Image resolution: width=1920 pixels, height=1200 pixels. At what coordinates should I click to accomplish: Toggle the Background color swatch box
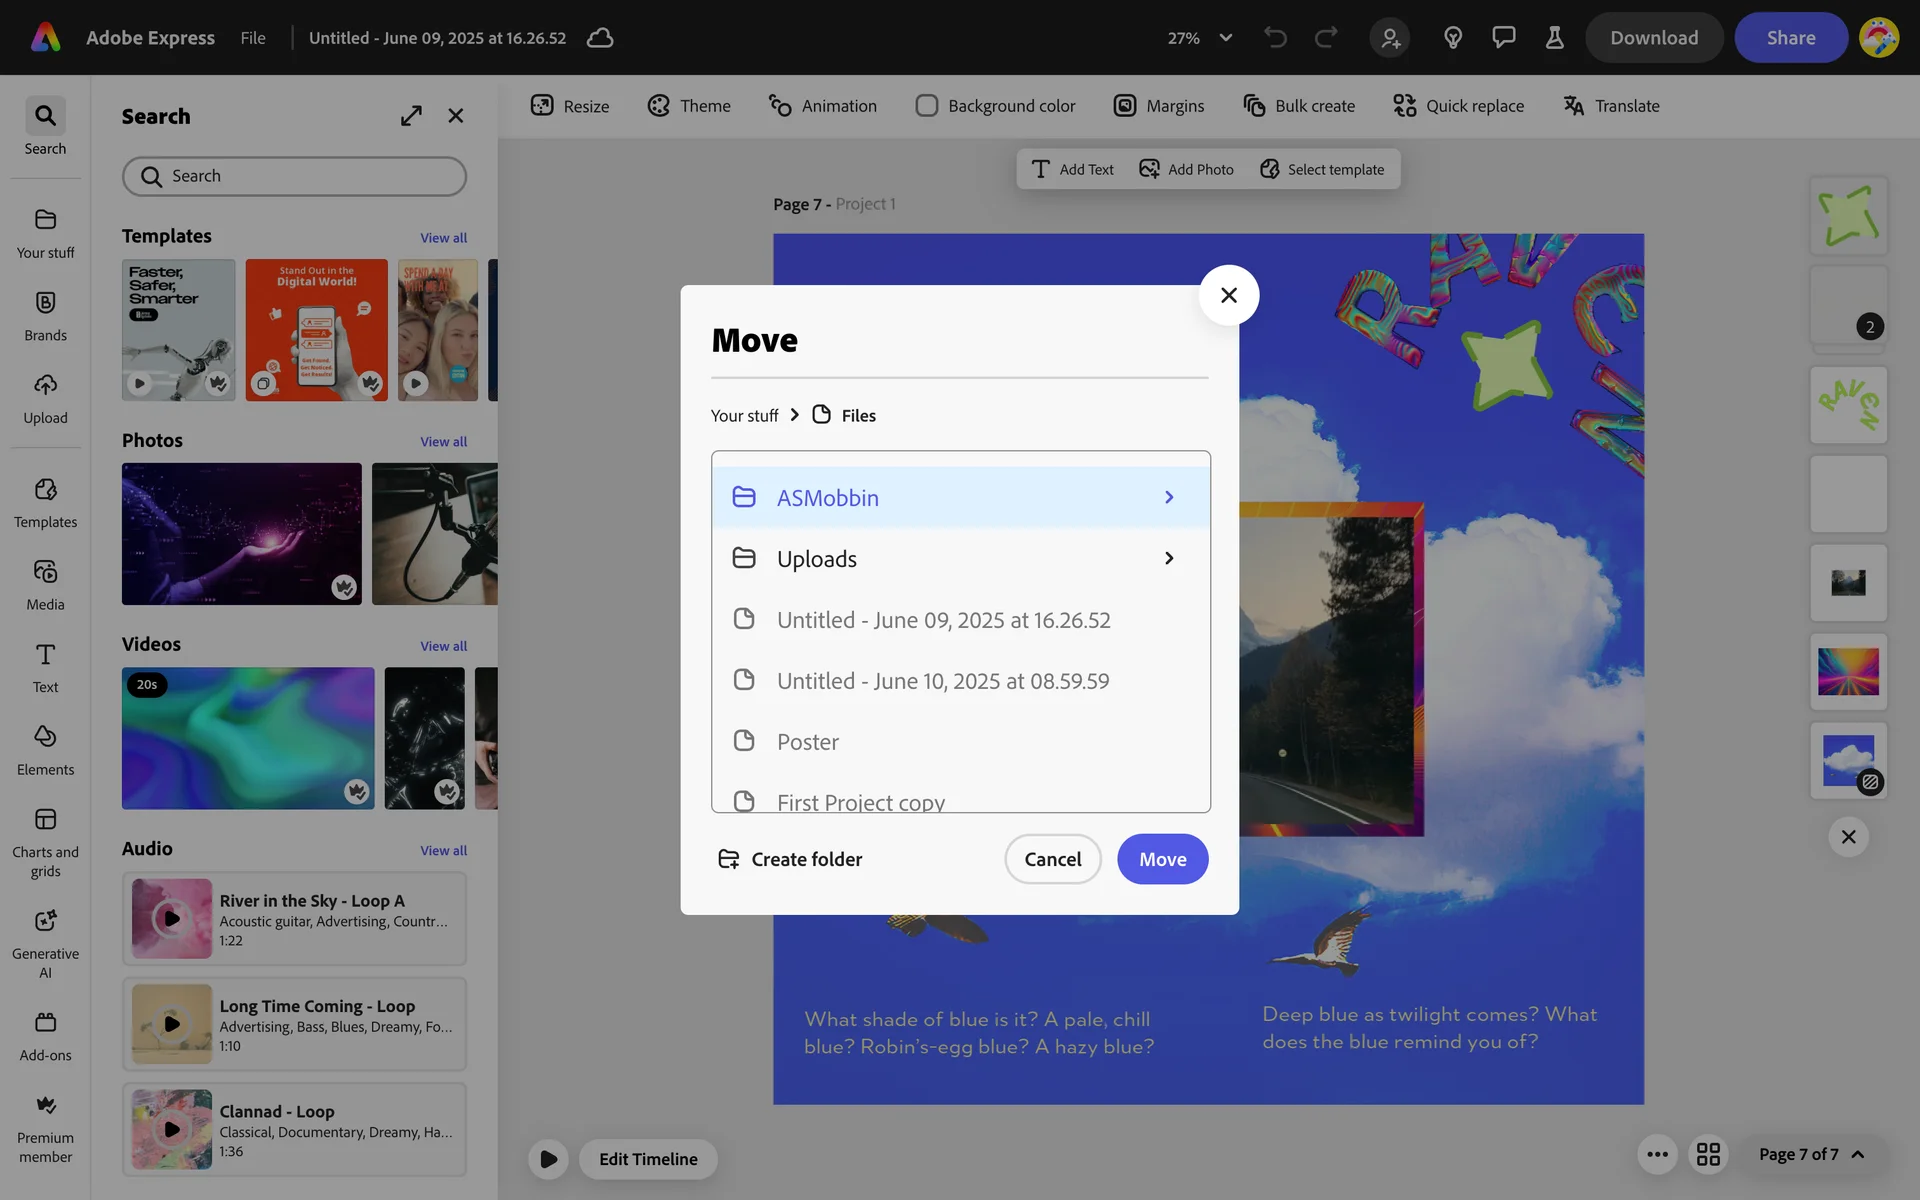[927, 106]
